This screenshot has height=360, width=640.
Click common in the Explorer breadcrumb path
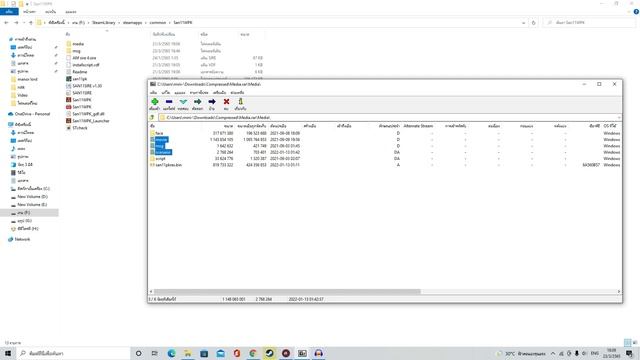tap(158, 23)
